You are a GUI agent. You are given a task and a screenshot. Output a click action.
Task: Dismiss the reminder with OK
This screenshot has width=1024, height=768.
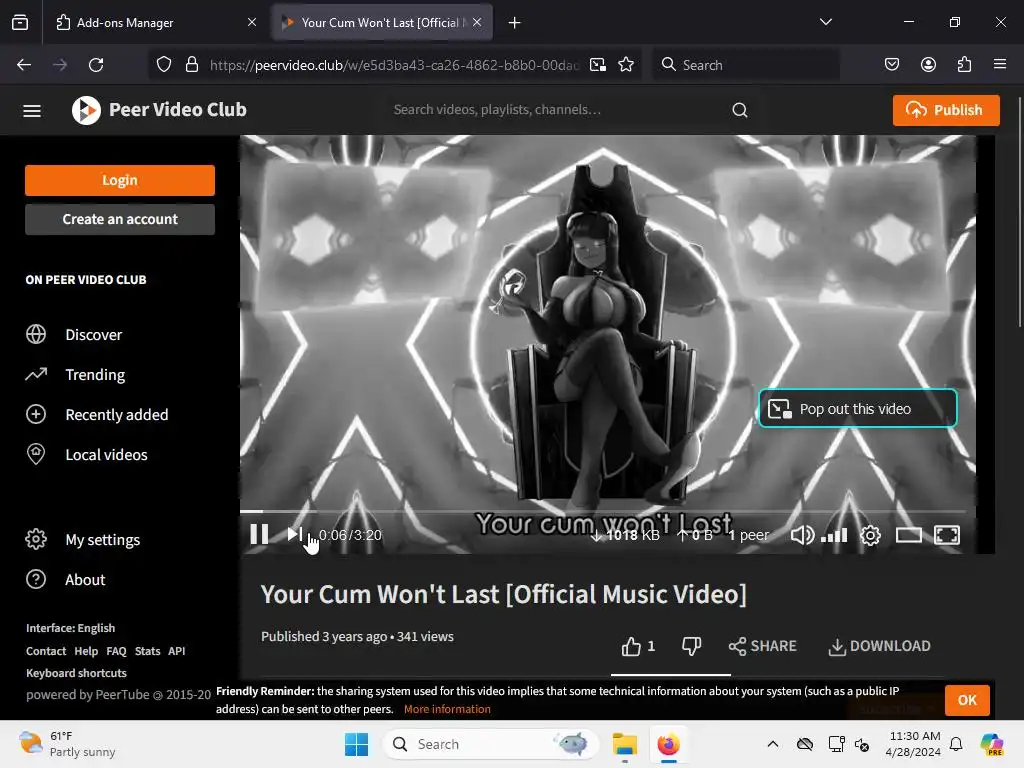pyautogui.click(x=967, y=700)
